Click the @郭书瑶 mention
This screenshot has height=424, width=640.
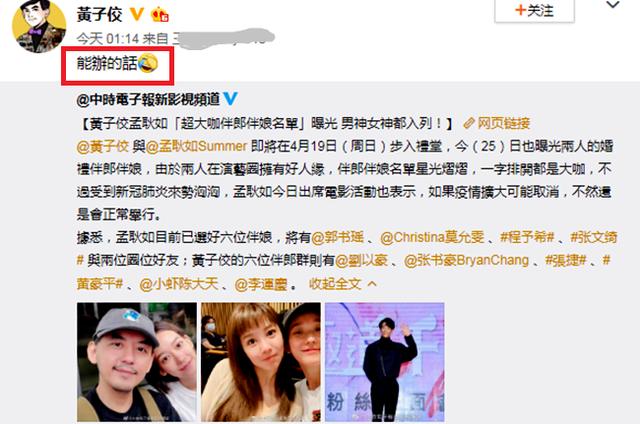(x=337, y=237)
